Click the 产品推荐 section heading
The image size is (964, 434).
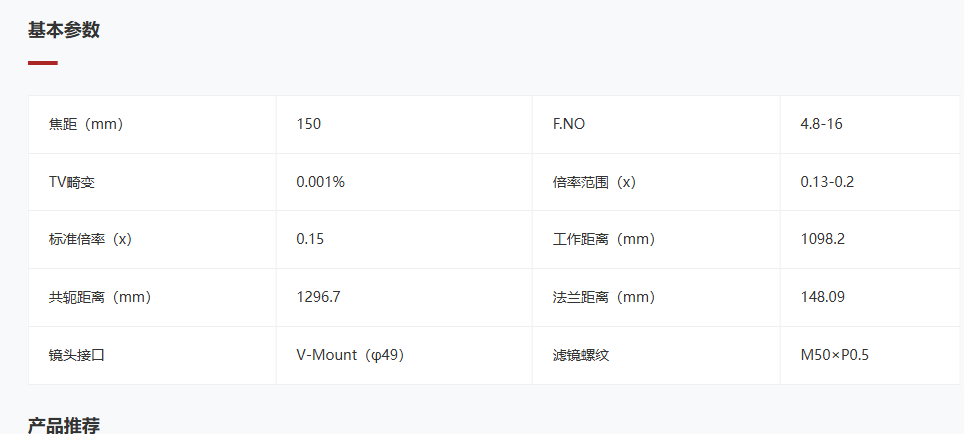pos(64,424)
